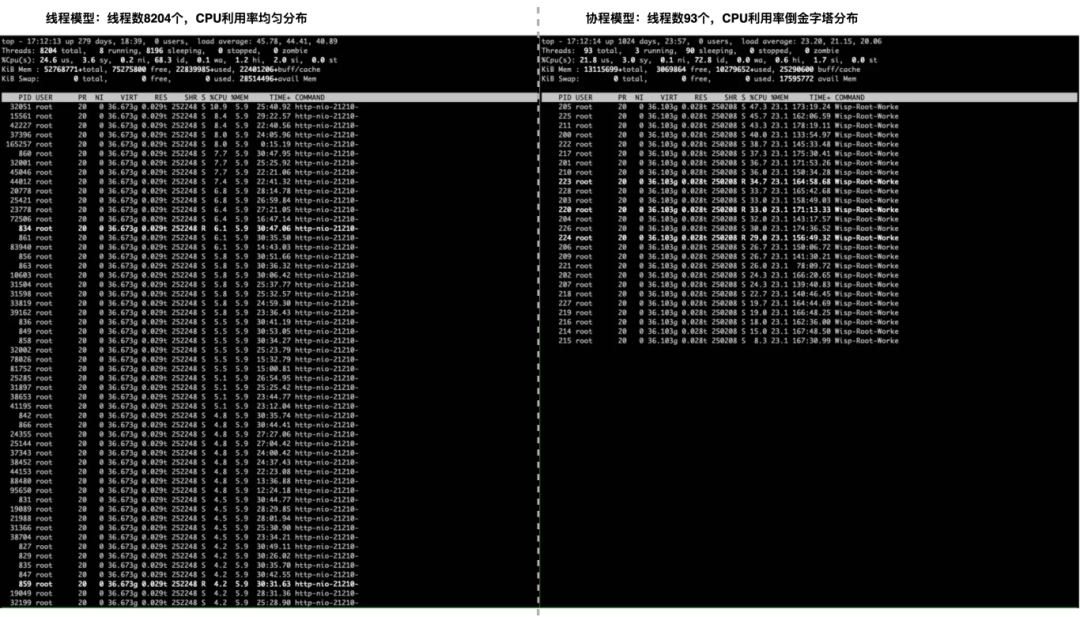This screenshot has height=617, width=1080.
Task: Click CPU value '47.3' in right terminal
Action: [x=758, y=107]
